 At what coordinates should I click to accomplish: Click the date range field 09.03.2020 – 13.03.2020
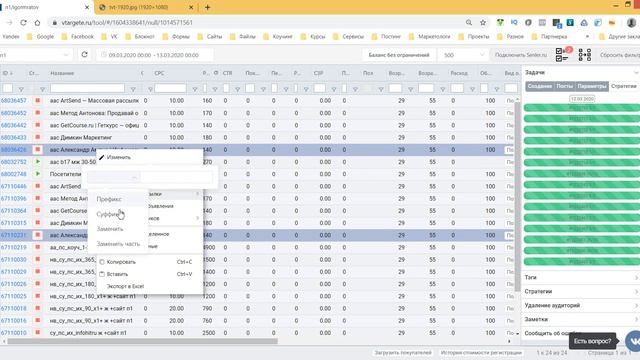pos(155,55)
